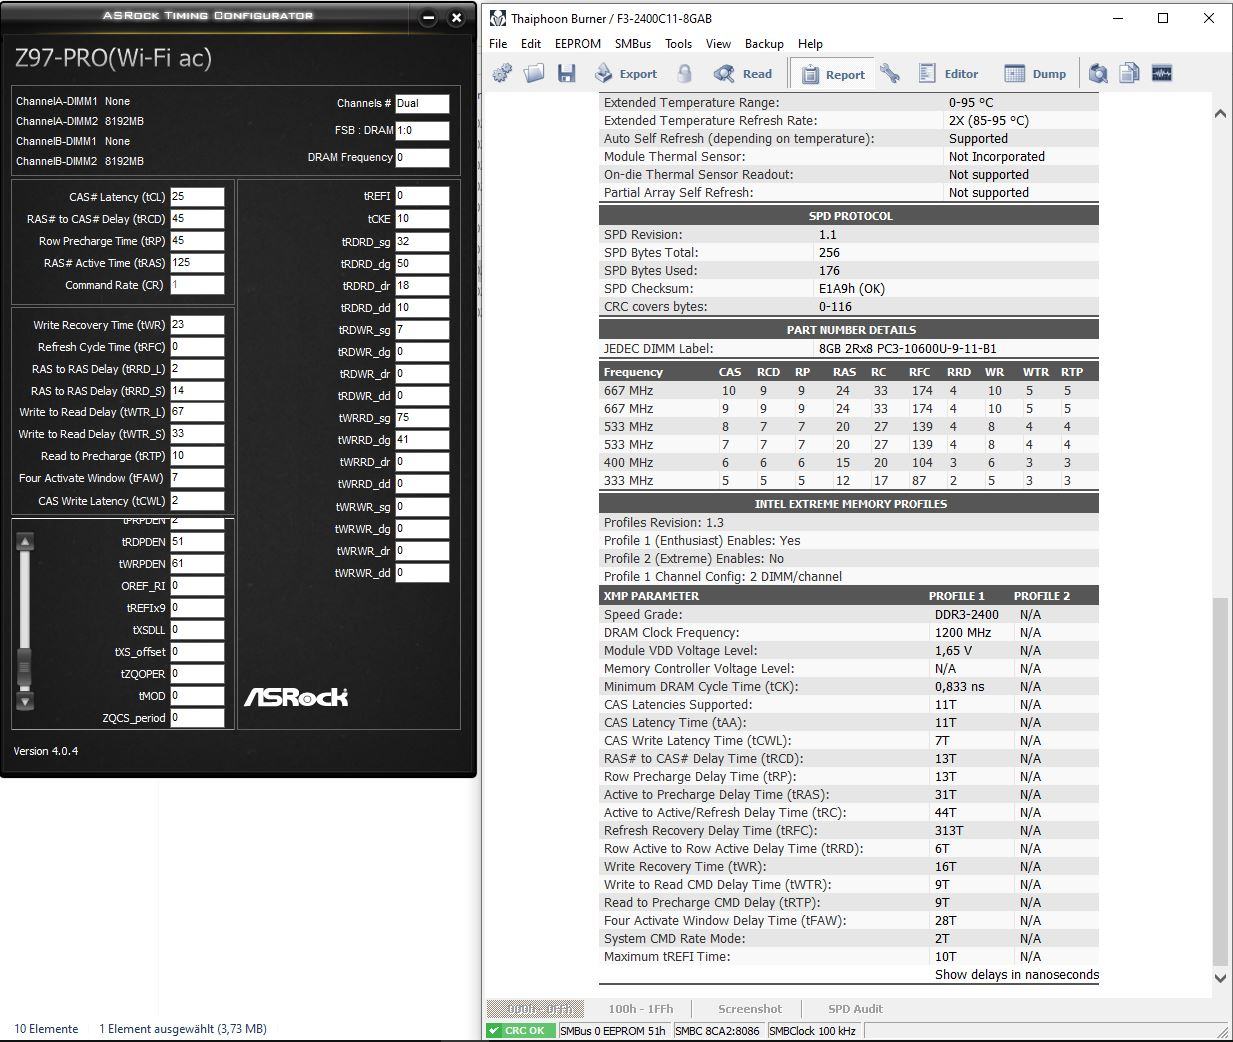Viewport: 1233px width, 1042px height.
Task: Click the magnifier search icon in toolbar
Action: point(1098,73)
